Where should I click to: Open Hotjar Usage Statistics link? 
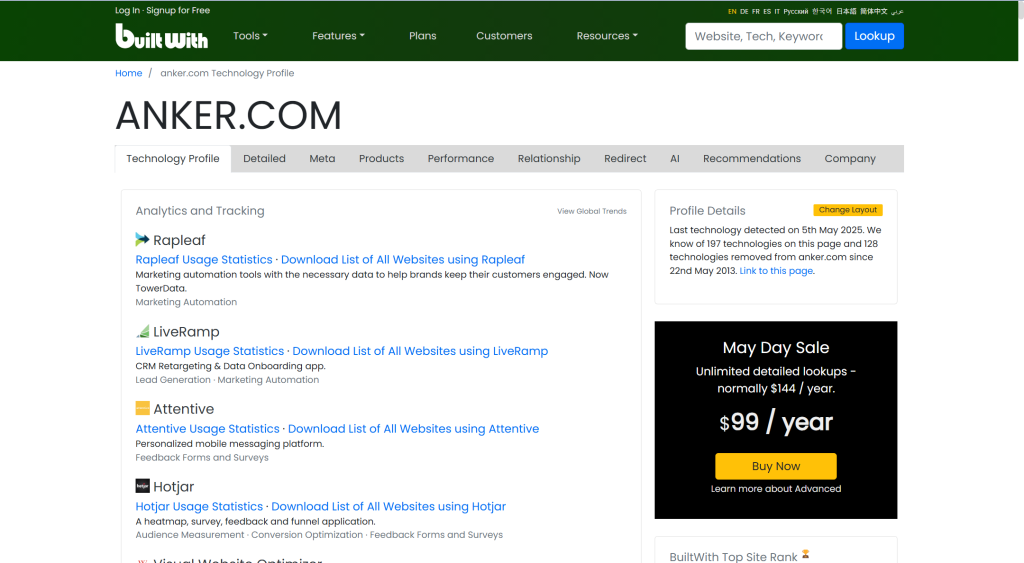point(199,506)
